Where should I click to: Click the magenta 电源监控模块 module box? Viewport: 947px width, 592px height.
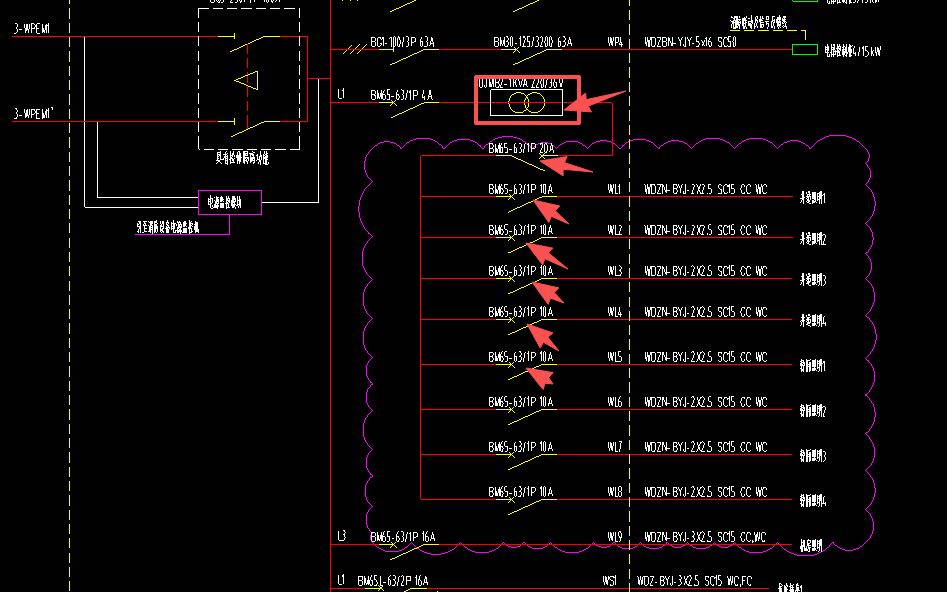230,202
